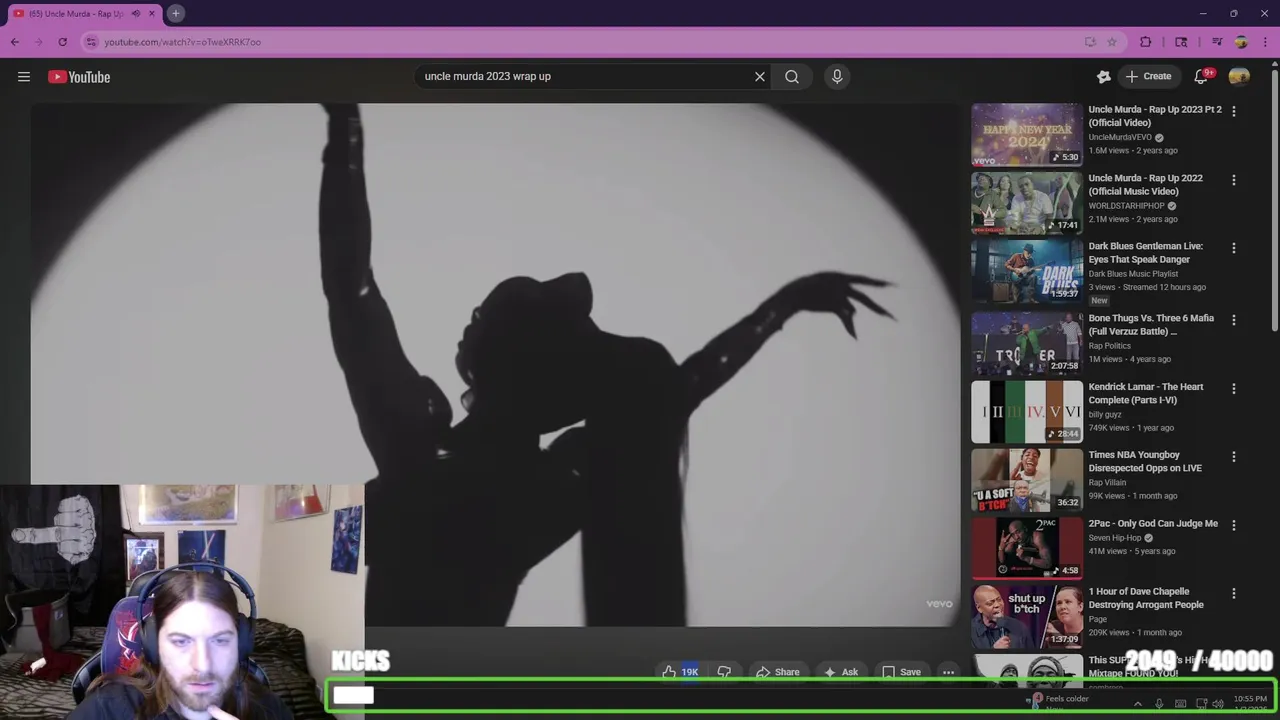
Task: Go back using the browser back arrow
Action: point(15,42)
